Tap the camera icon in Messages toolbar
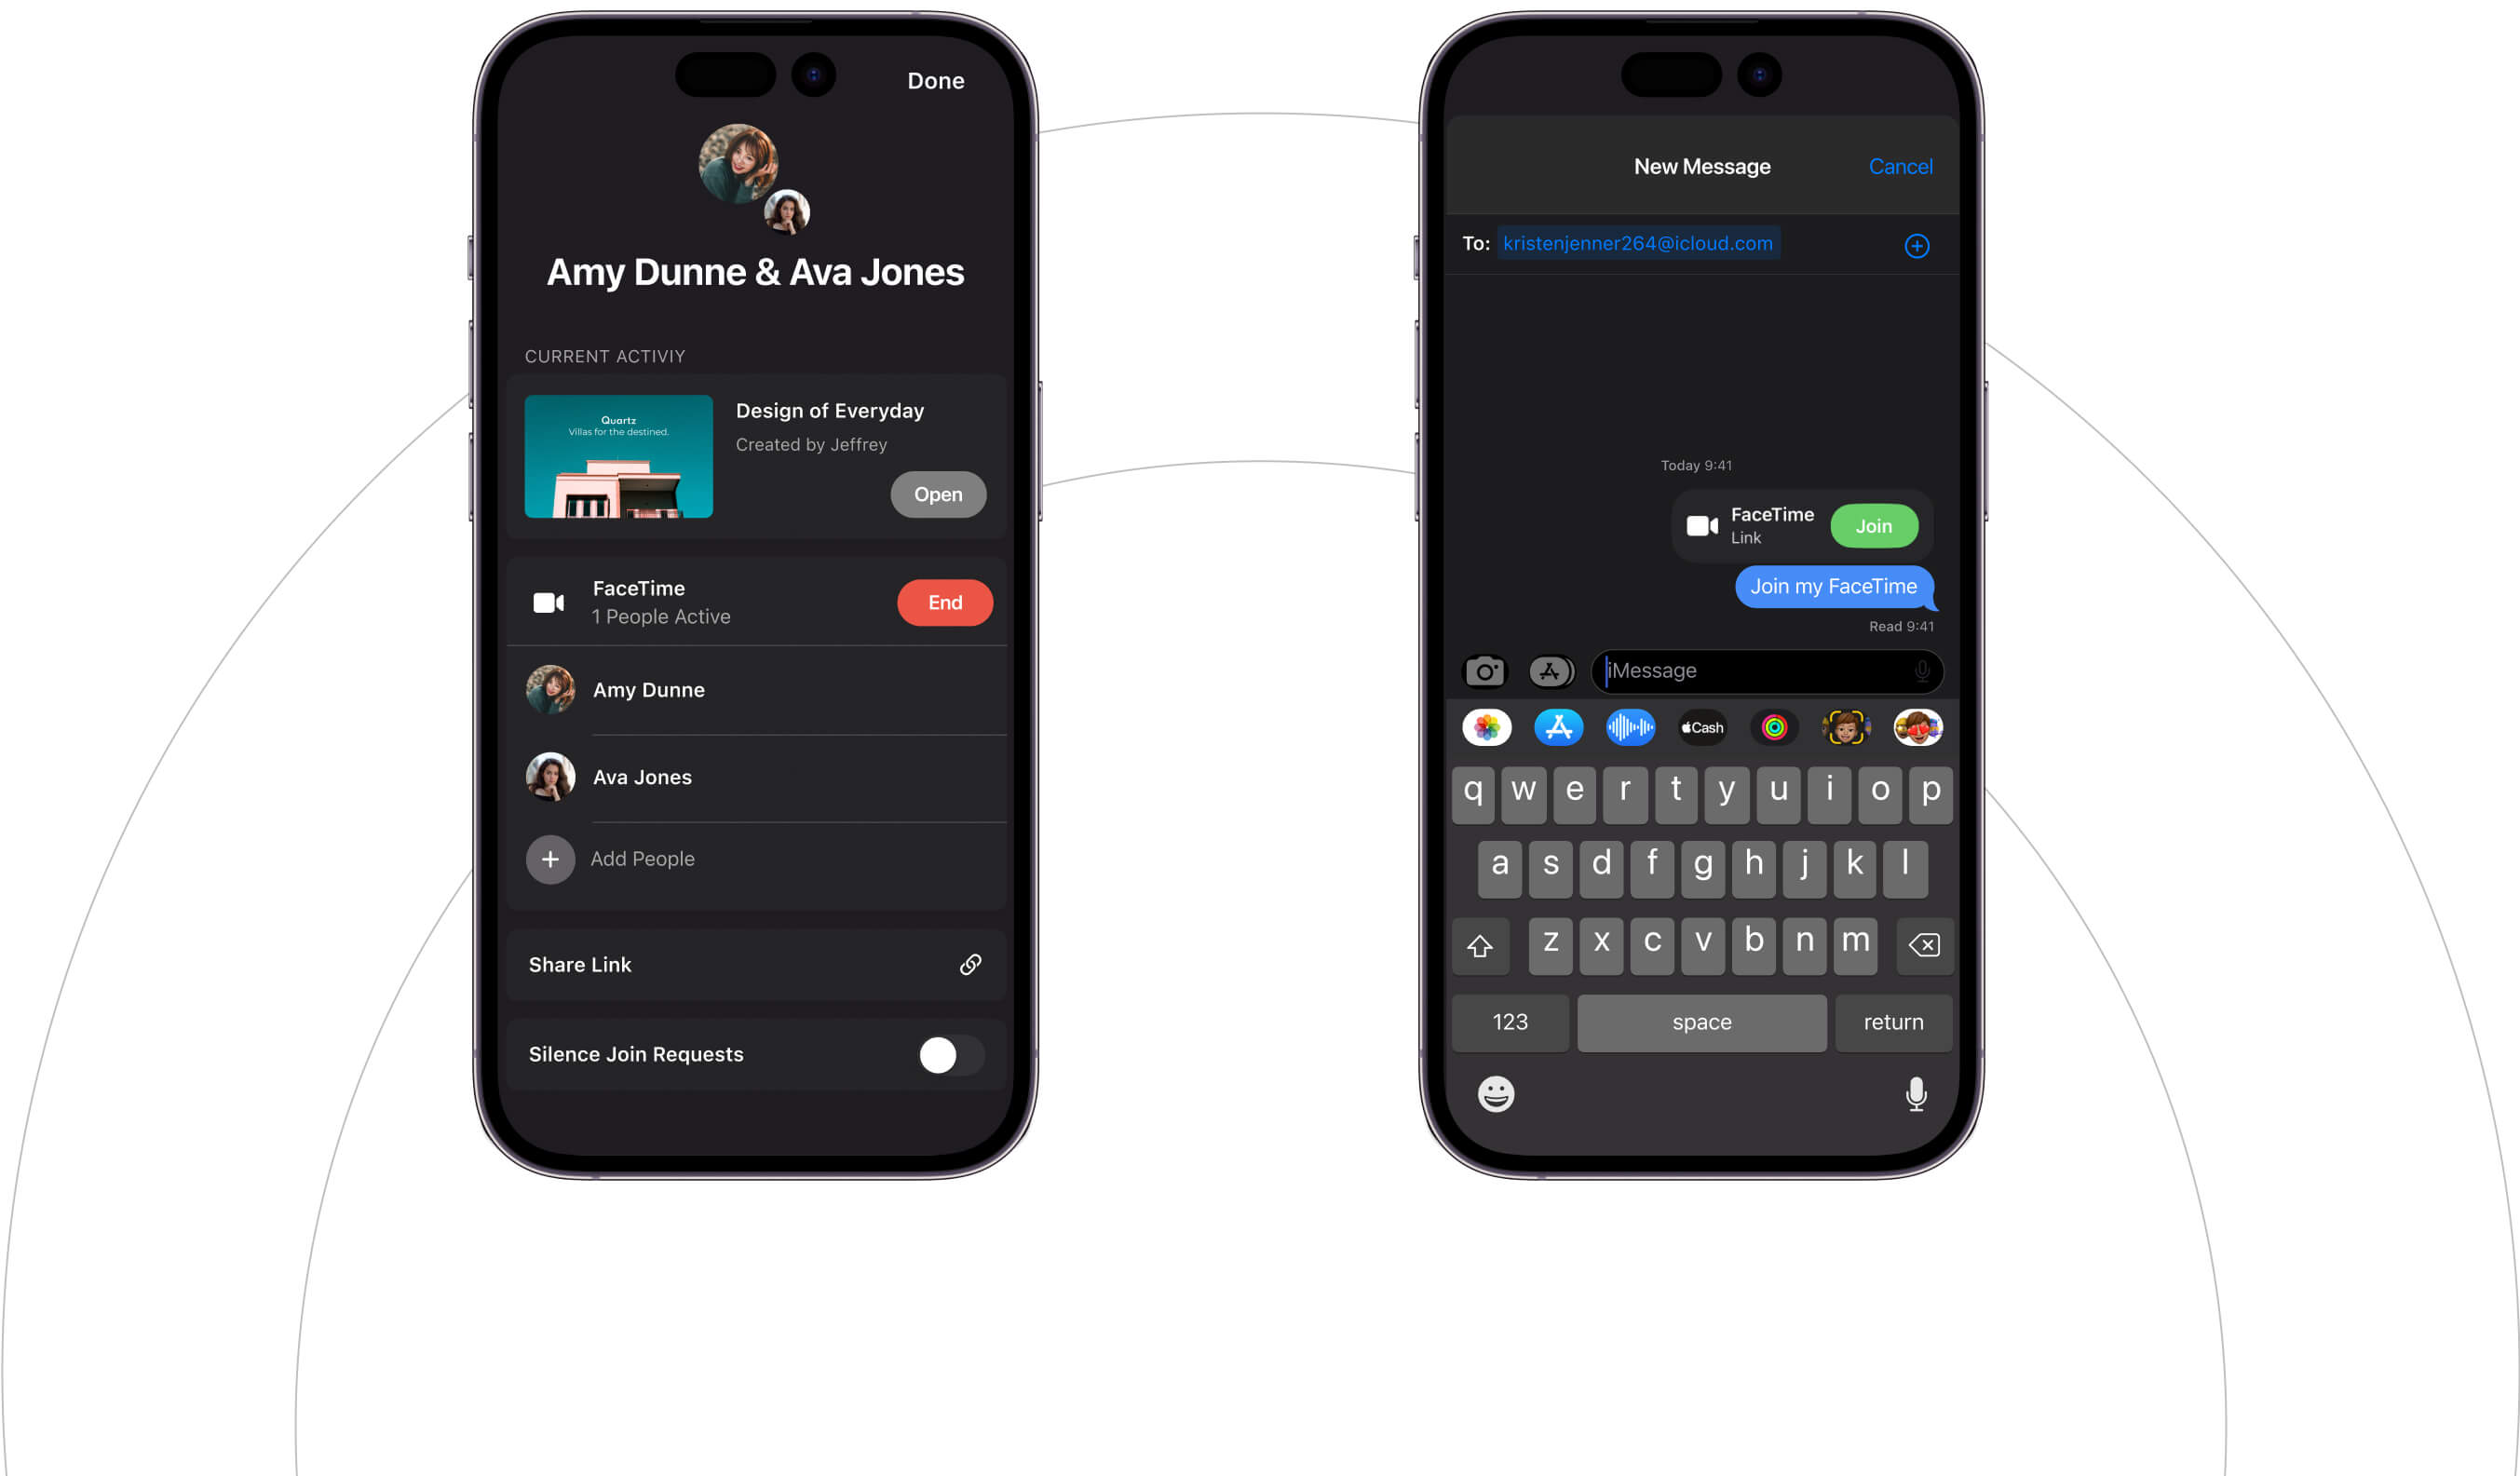 pos(1484,670)
